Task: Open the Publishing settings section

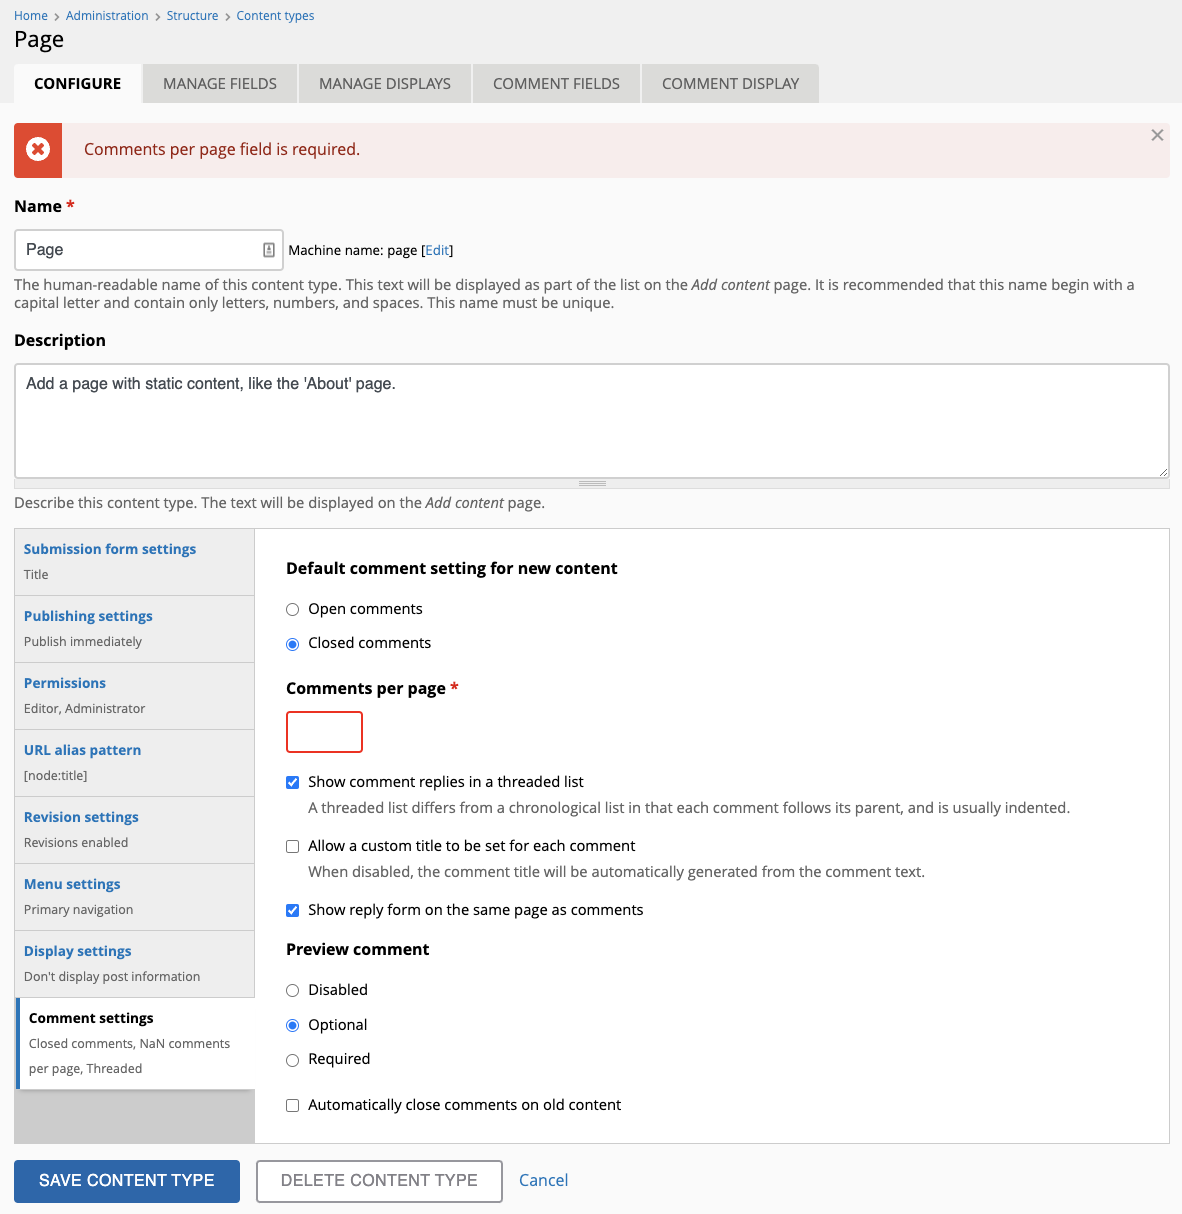Action: [88, 616]
